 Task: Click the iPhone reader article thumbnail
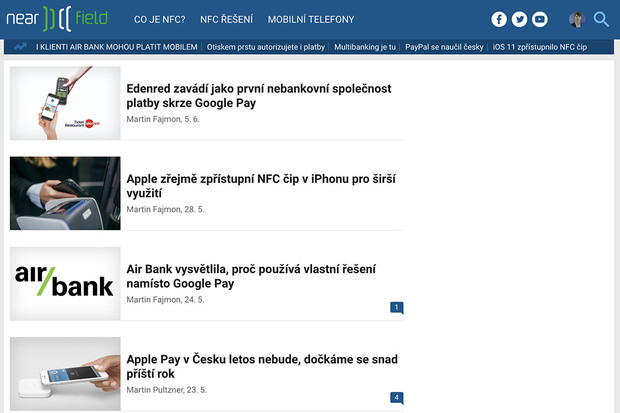pos(65,373)
